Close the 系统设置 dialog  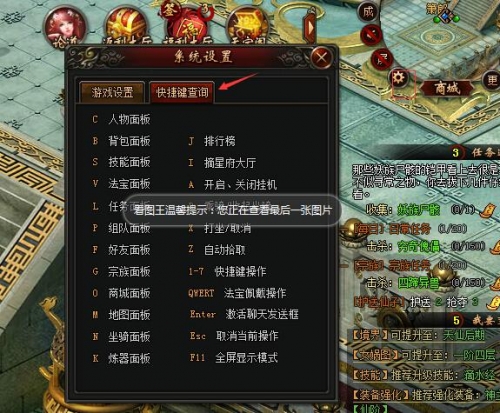(321, 58)
